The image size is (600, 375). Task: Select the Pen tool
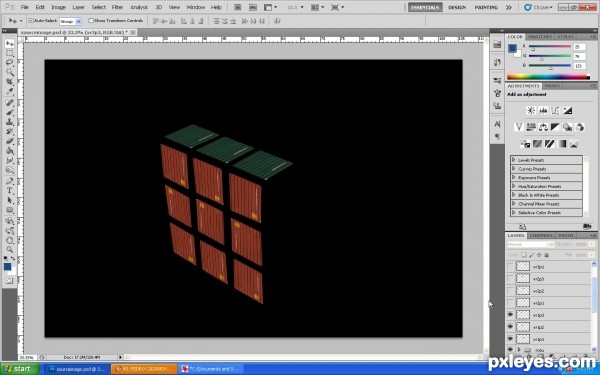10,181
